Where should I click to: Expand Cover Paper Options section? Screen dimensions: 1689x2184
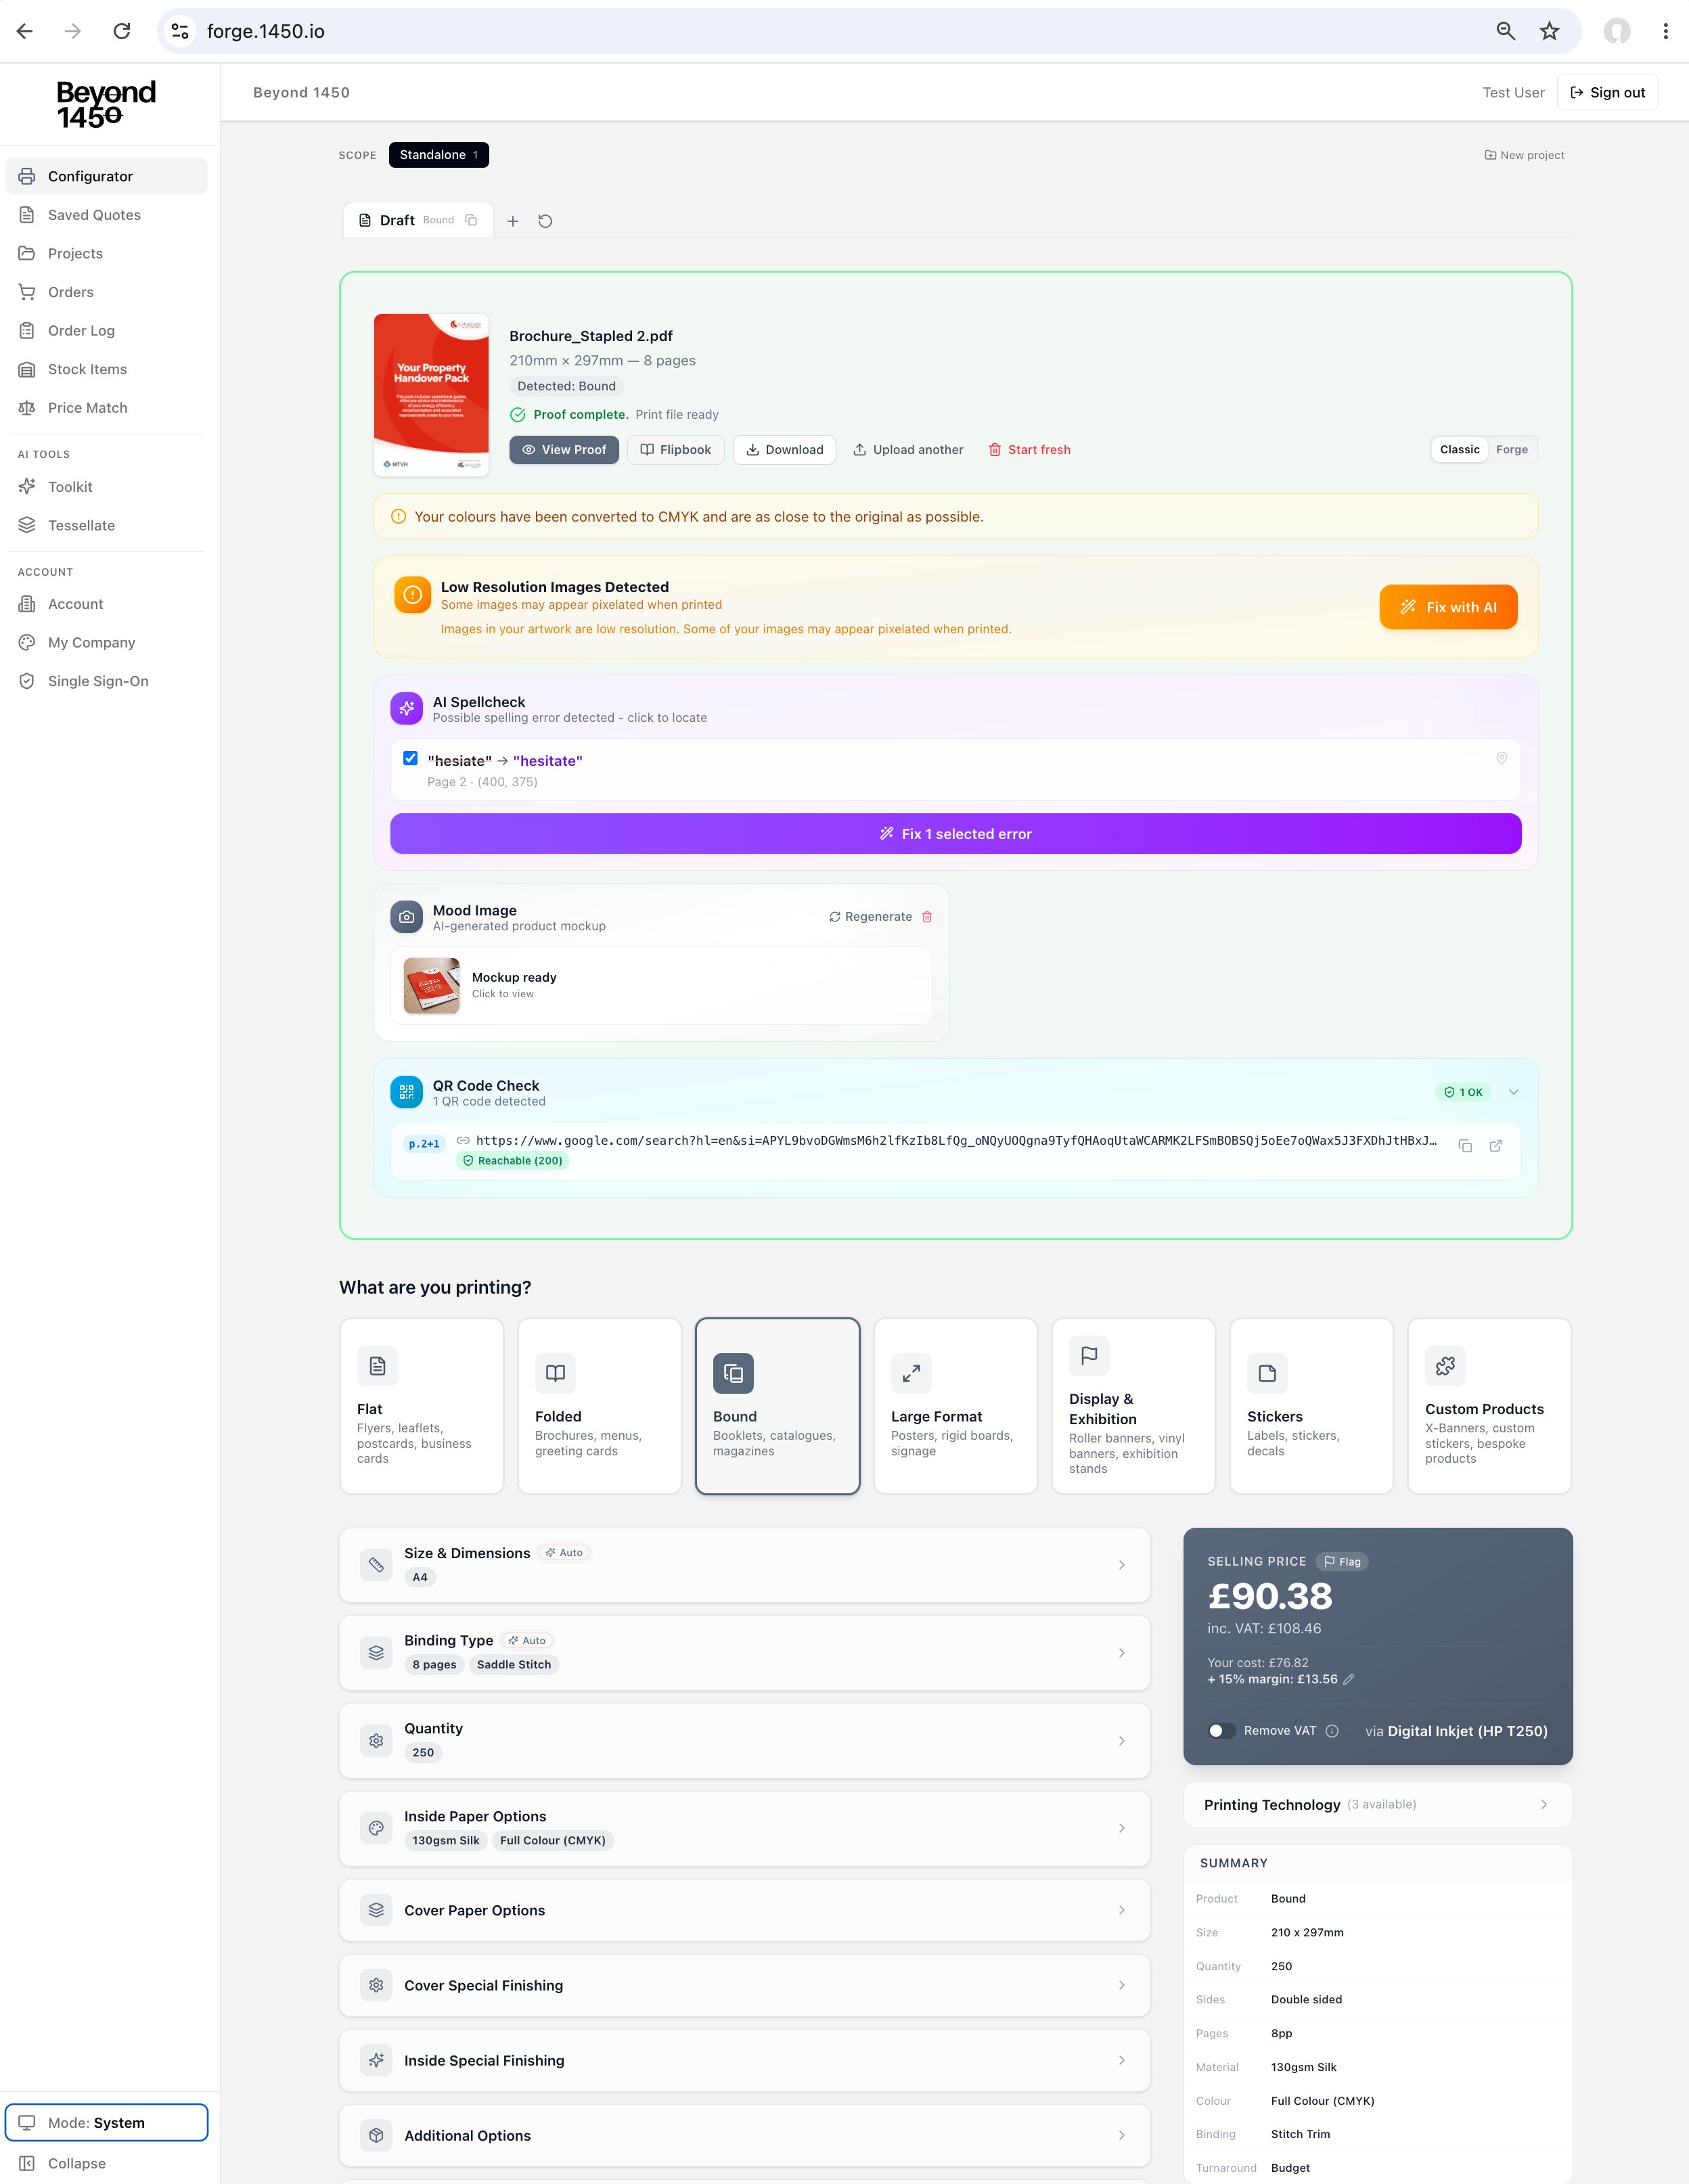tap(744, 1910)
